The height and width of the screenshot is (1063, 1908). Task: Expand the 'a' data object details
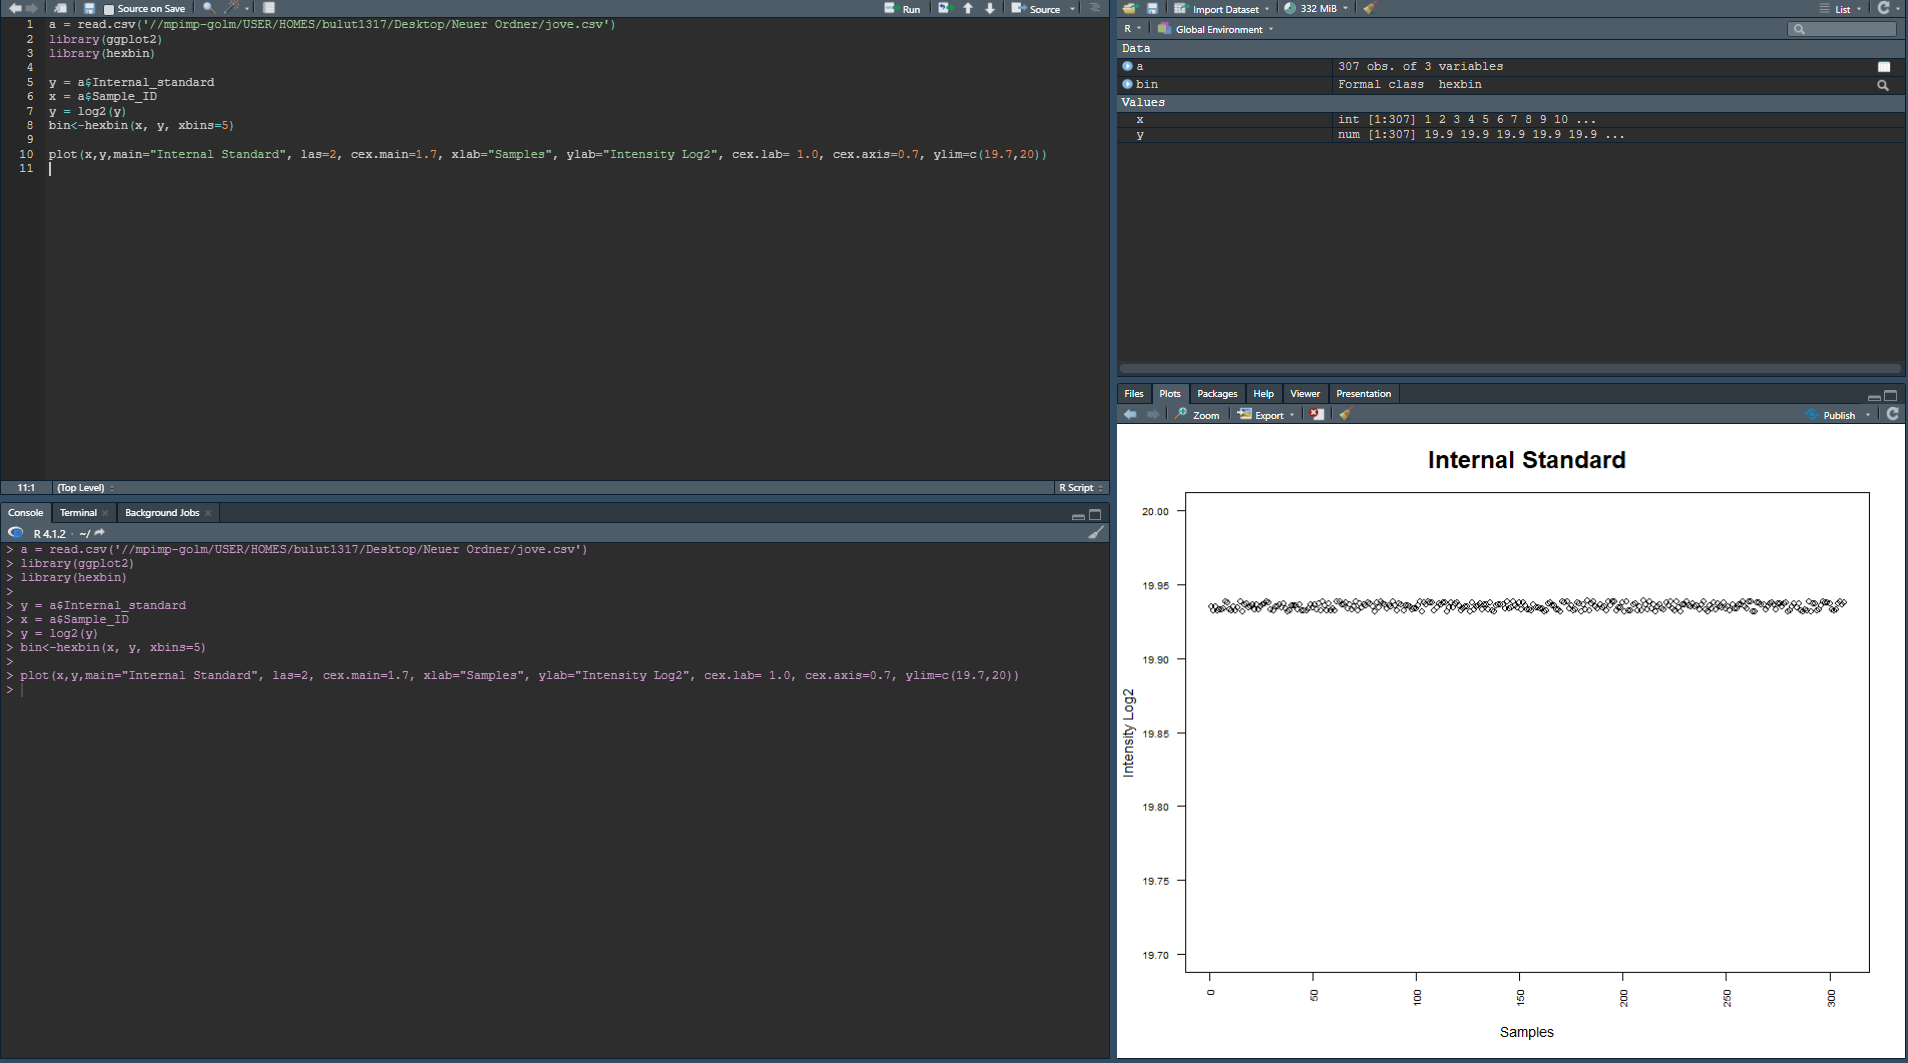(1127, 67)
